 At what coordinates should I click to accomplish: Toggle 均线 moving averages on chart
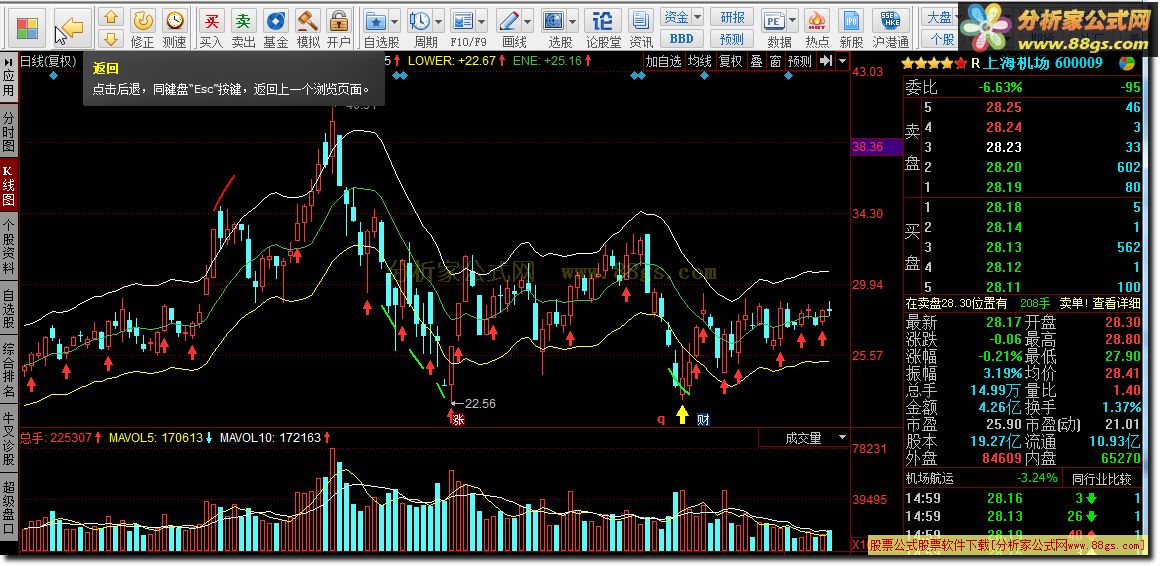click(700, 61)
